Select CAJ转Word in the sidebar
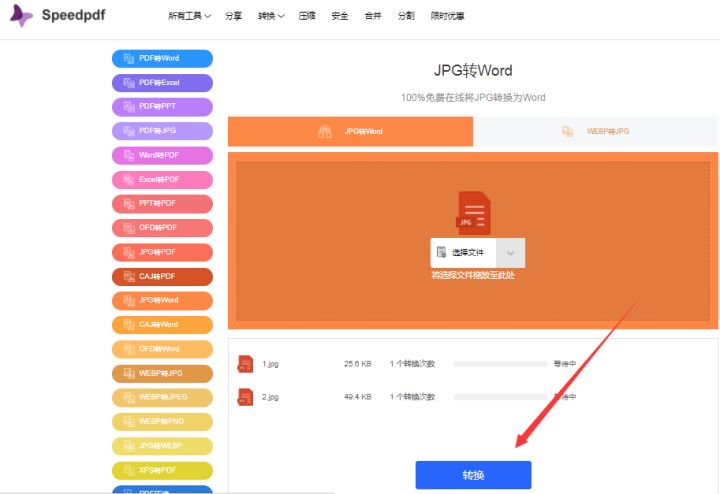 click(x=162, y=325)
